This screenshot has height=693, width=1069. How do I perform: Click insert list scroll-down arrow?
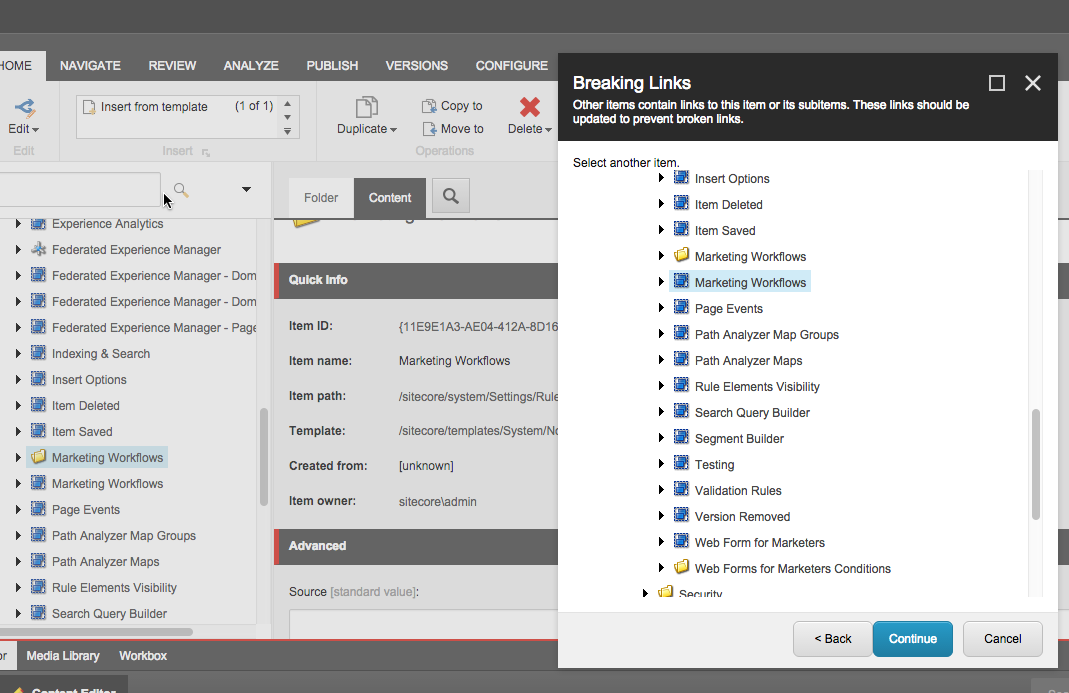pyautogui.click(x=288, y=117)
